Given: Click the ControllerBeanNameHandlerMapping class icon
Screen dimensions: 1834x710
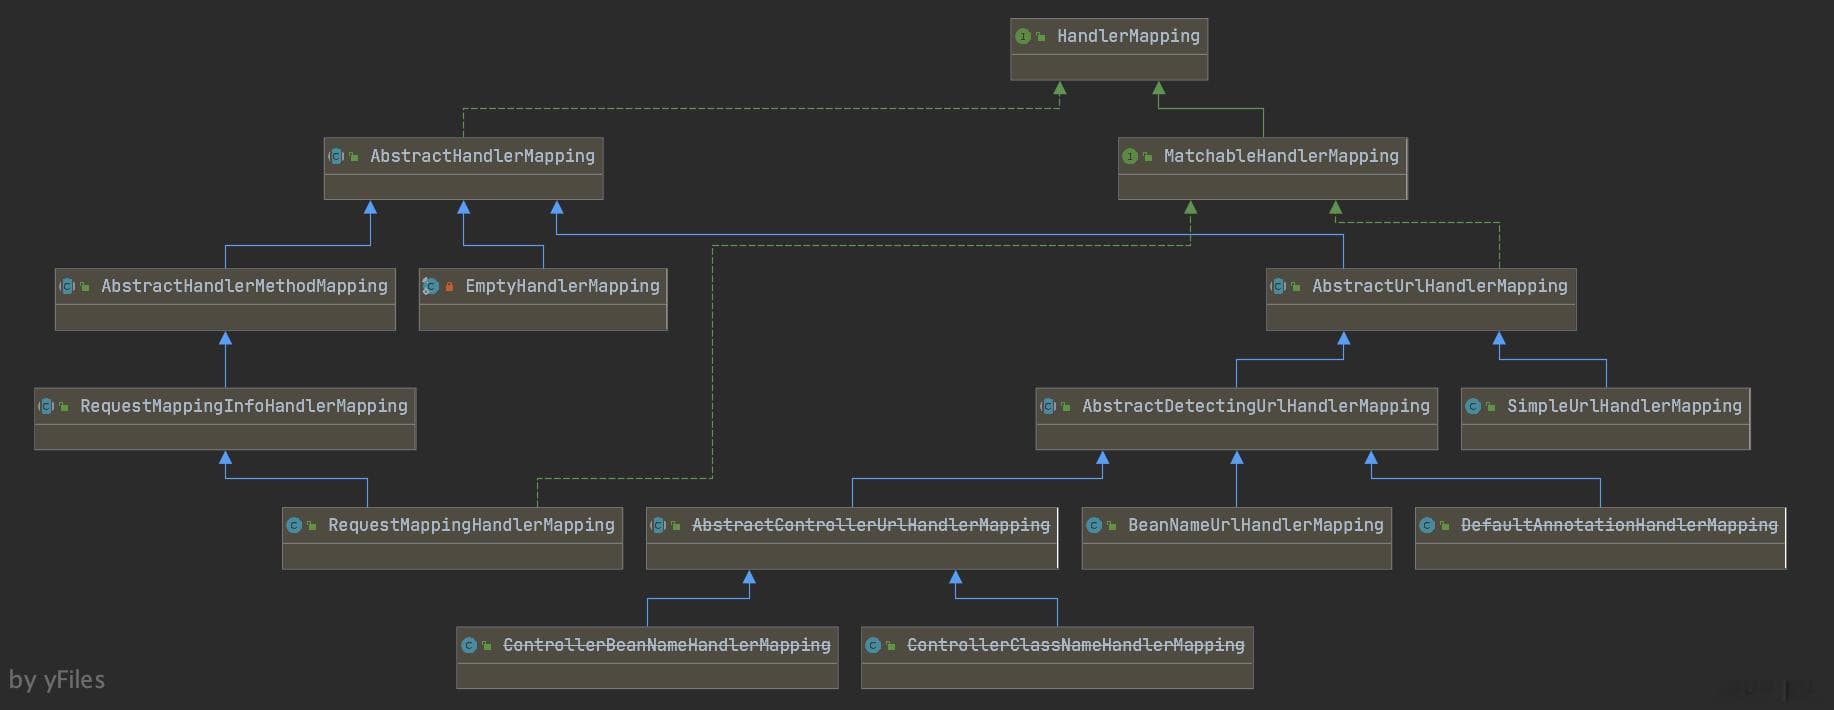Looking at the screenshot, I should coord(469,645).
